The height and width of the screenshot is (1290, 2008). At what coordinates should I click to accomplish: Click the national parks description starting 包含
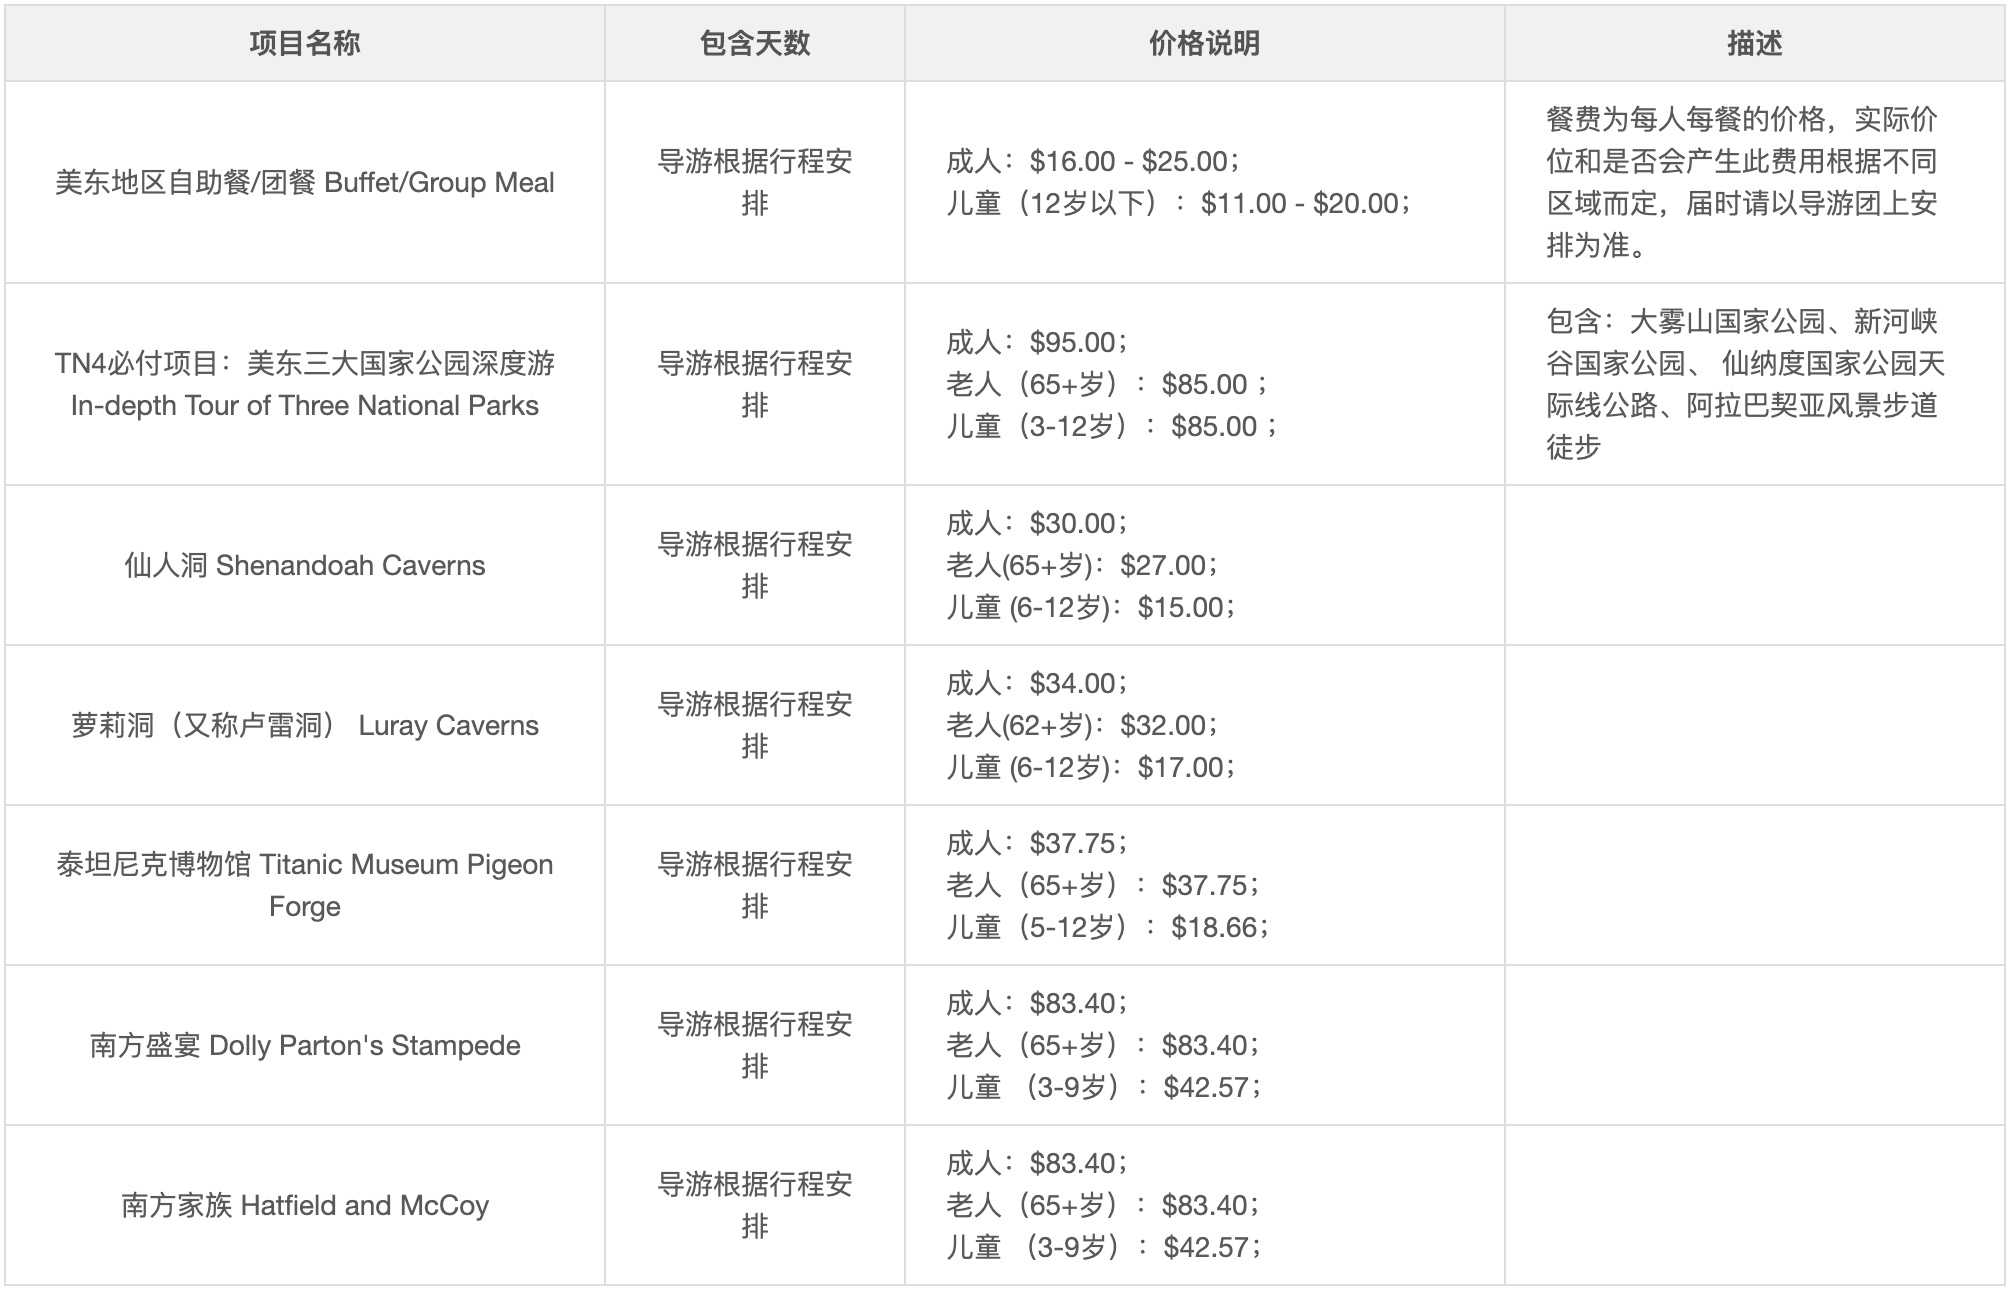click(1745, 384)
